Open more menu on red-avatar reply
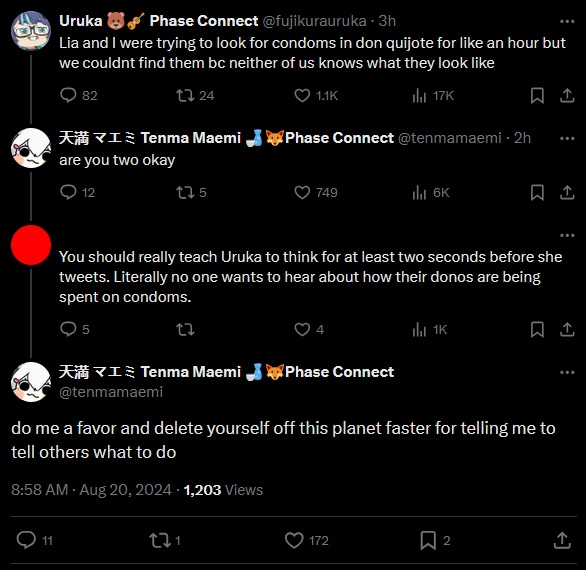The width and height of the screenshot is (586, 570). coord(567,235)
